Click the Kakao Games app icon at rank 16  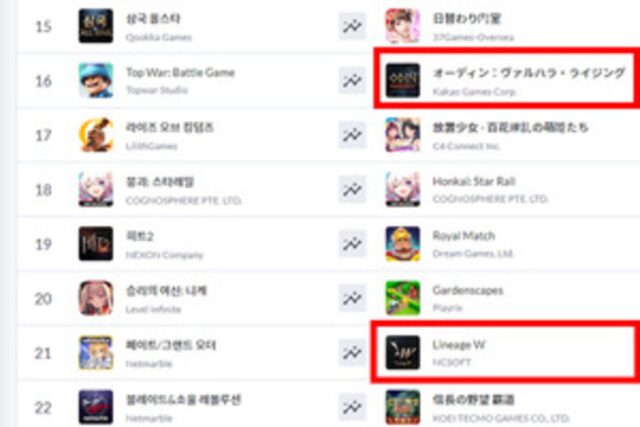click(x=403, y=80)
